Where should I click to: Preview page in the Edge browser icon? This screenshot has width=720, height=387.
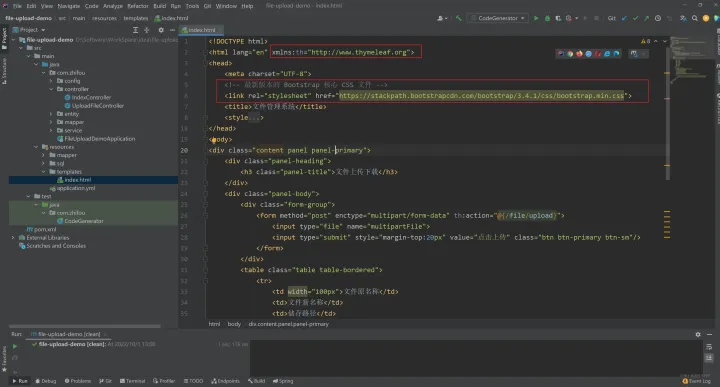click(616, 54)
